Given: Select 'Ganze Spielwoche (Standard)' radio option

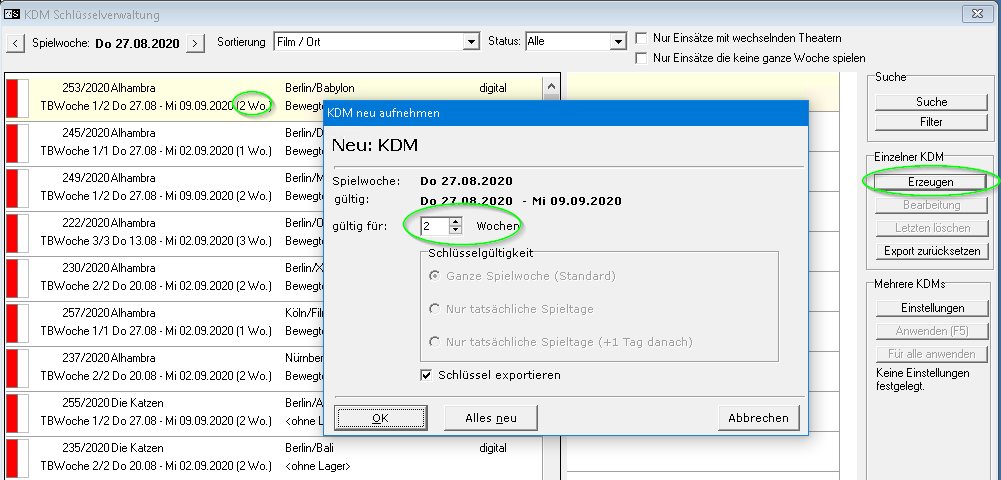Looking at the screenshot, I should tap(434, 276).
